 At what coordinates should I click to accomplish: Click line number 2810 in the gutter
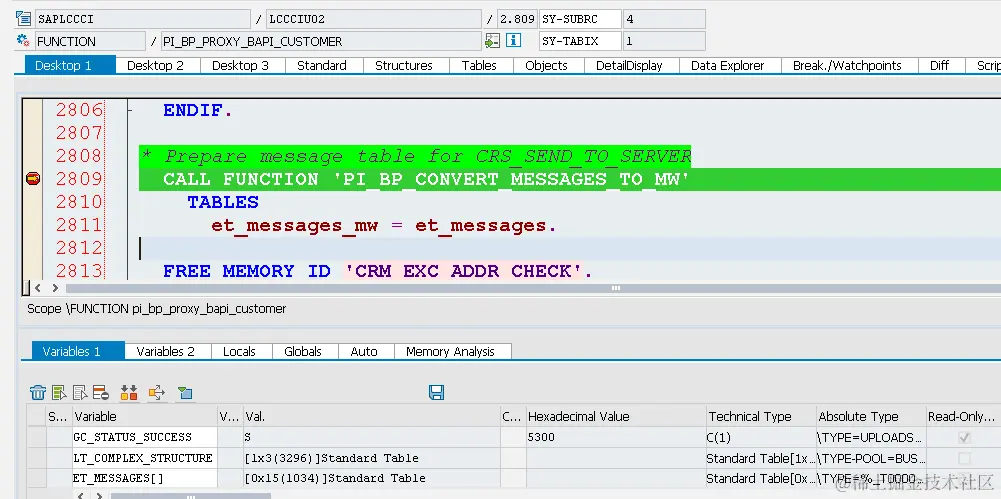pos(79,202)
